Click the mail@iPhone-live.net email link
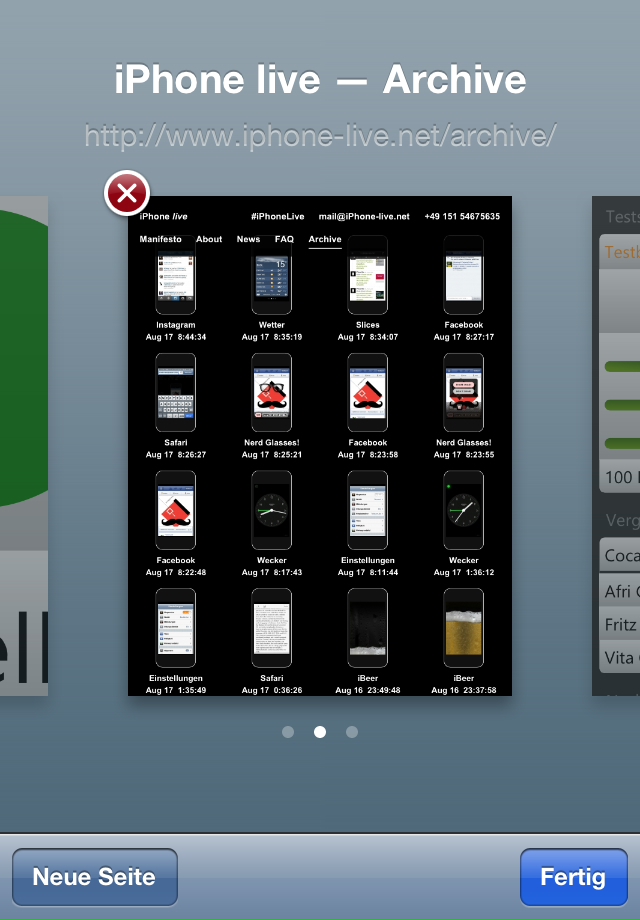Screen dimensions: 640x920 [x=364, y=217]
